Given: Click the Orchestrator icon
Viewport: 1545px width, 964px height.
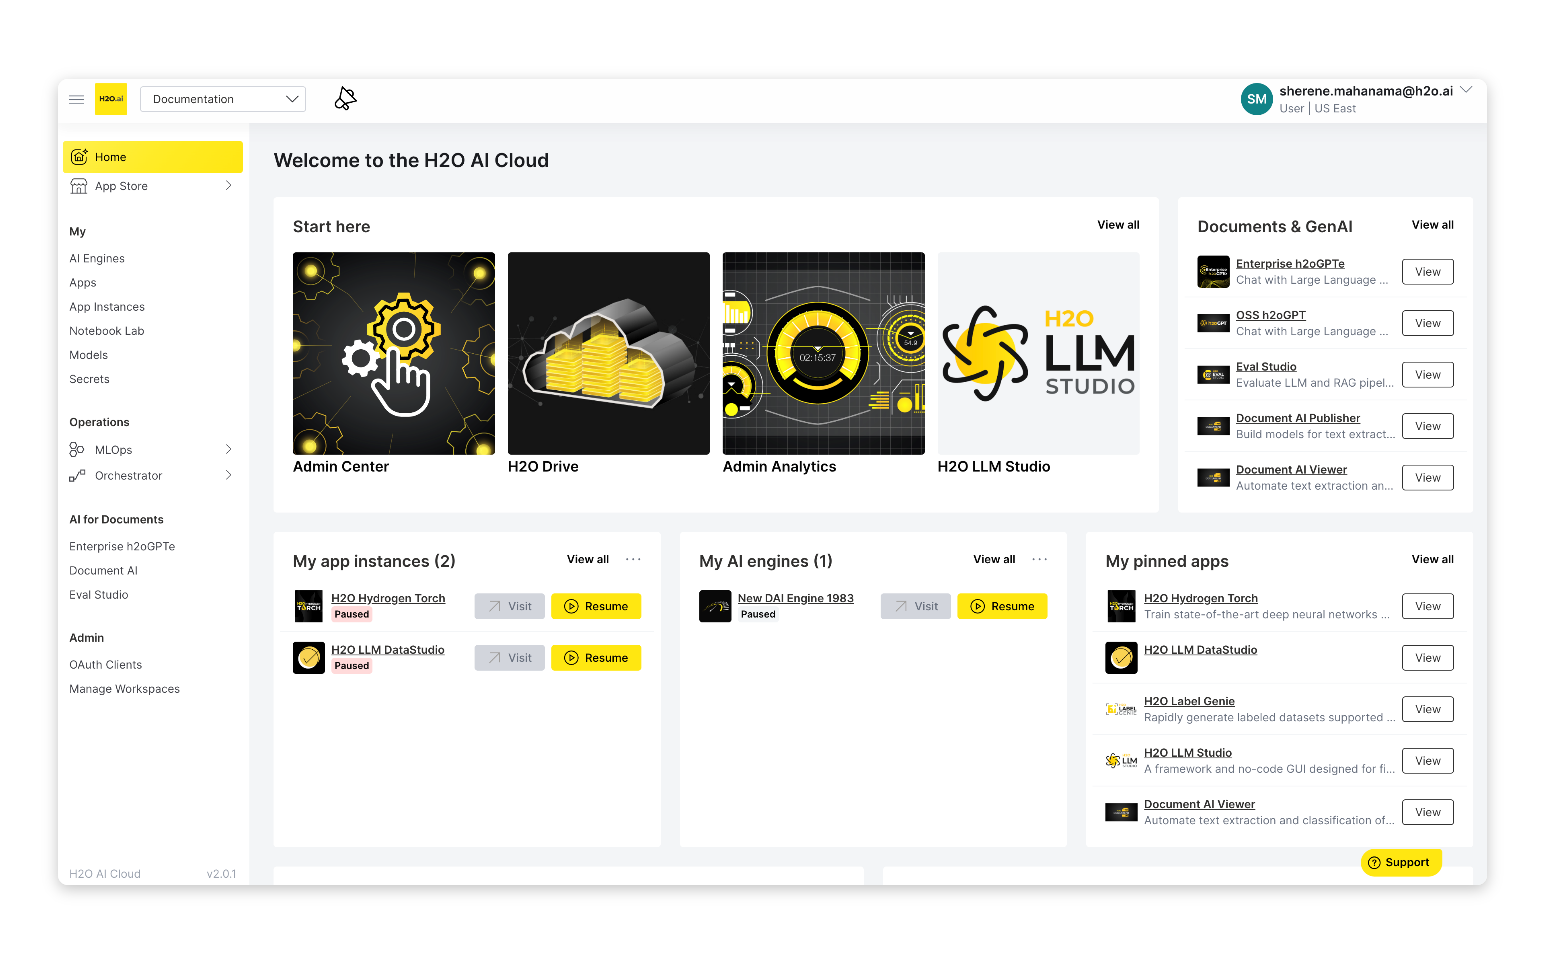Looking at the screenshot, I should (x=77, y=476).
